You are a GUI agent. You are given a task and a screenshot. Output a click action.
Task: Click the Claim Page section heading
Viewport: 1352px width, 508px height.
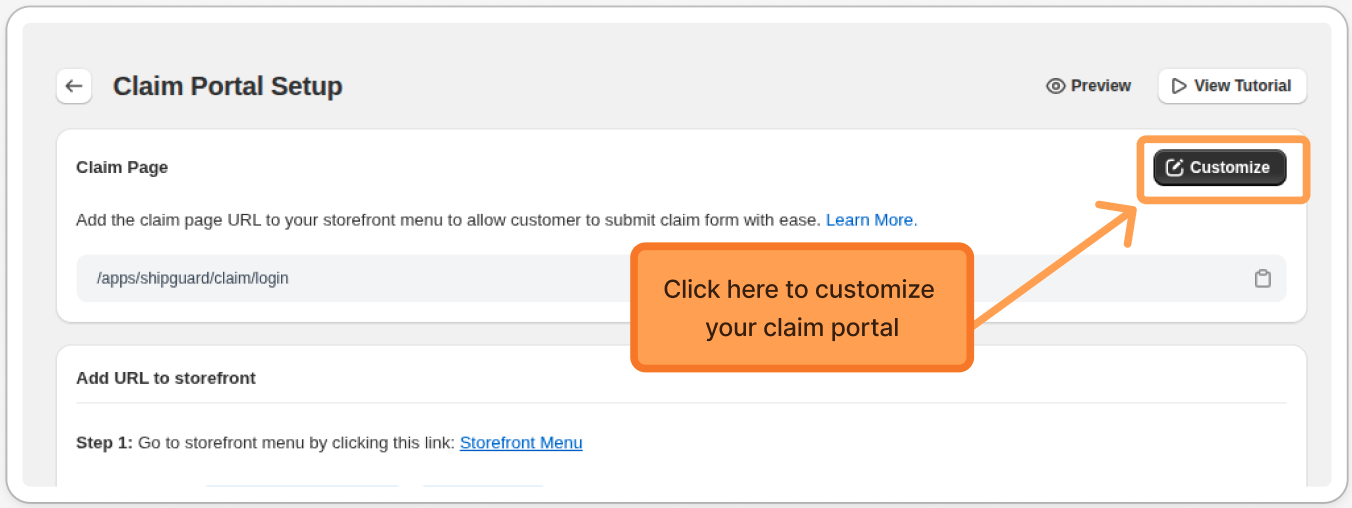pyautogui.click(x=122, y=167)
